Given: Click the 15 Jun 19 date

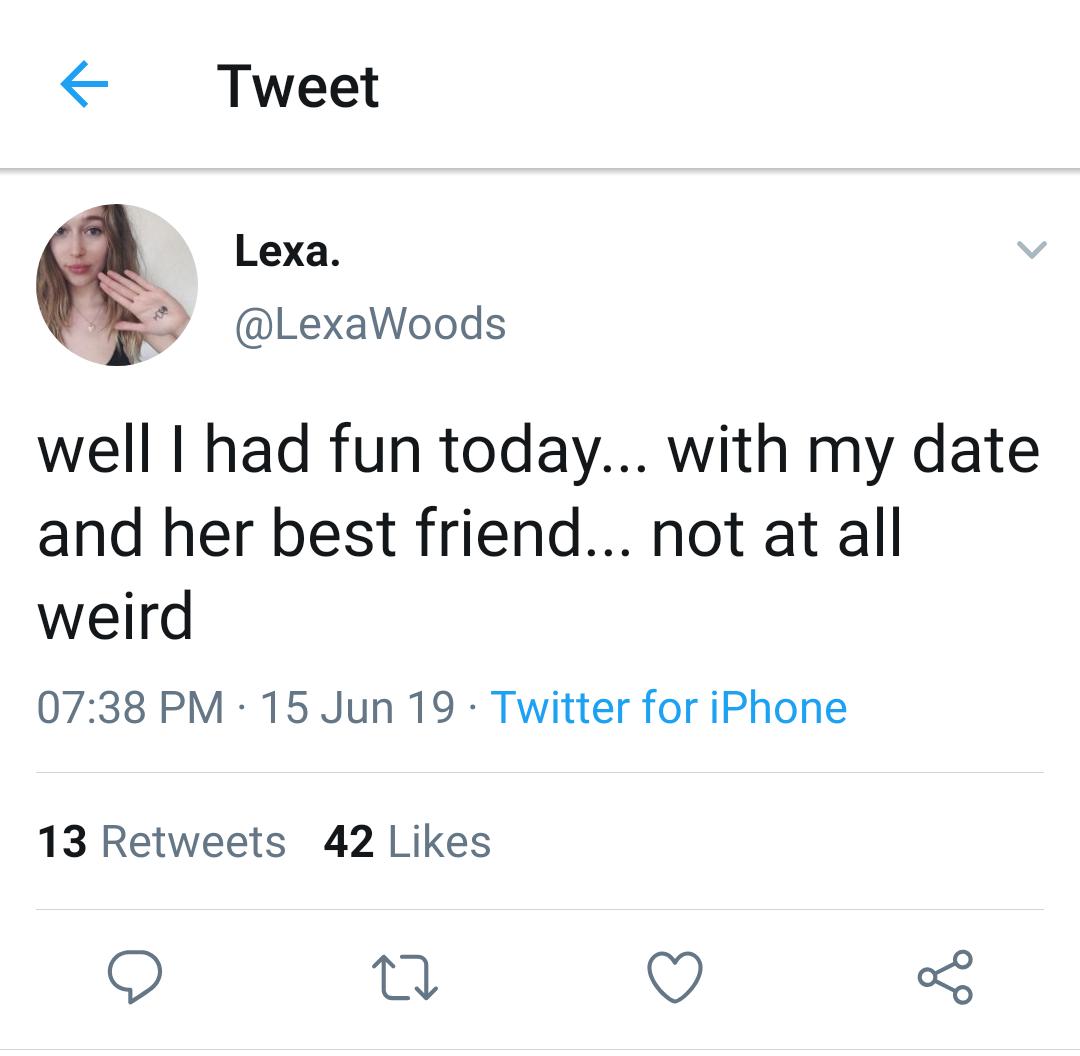Looking at the screenshot, I should click(x=357, y=707).
